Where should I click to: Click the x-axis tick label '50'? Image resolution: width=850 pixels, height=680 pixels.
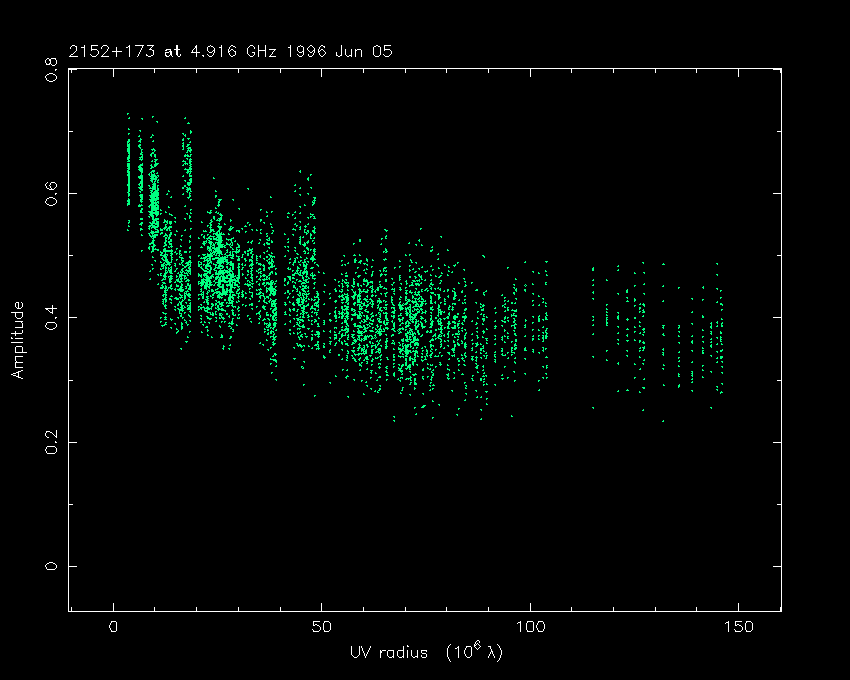coord(322,627)
